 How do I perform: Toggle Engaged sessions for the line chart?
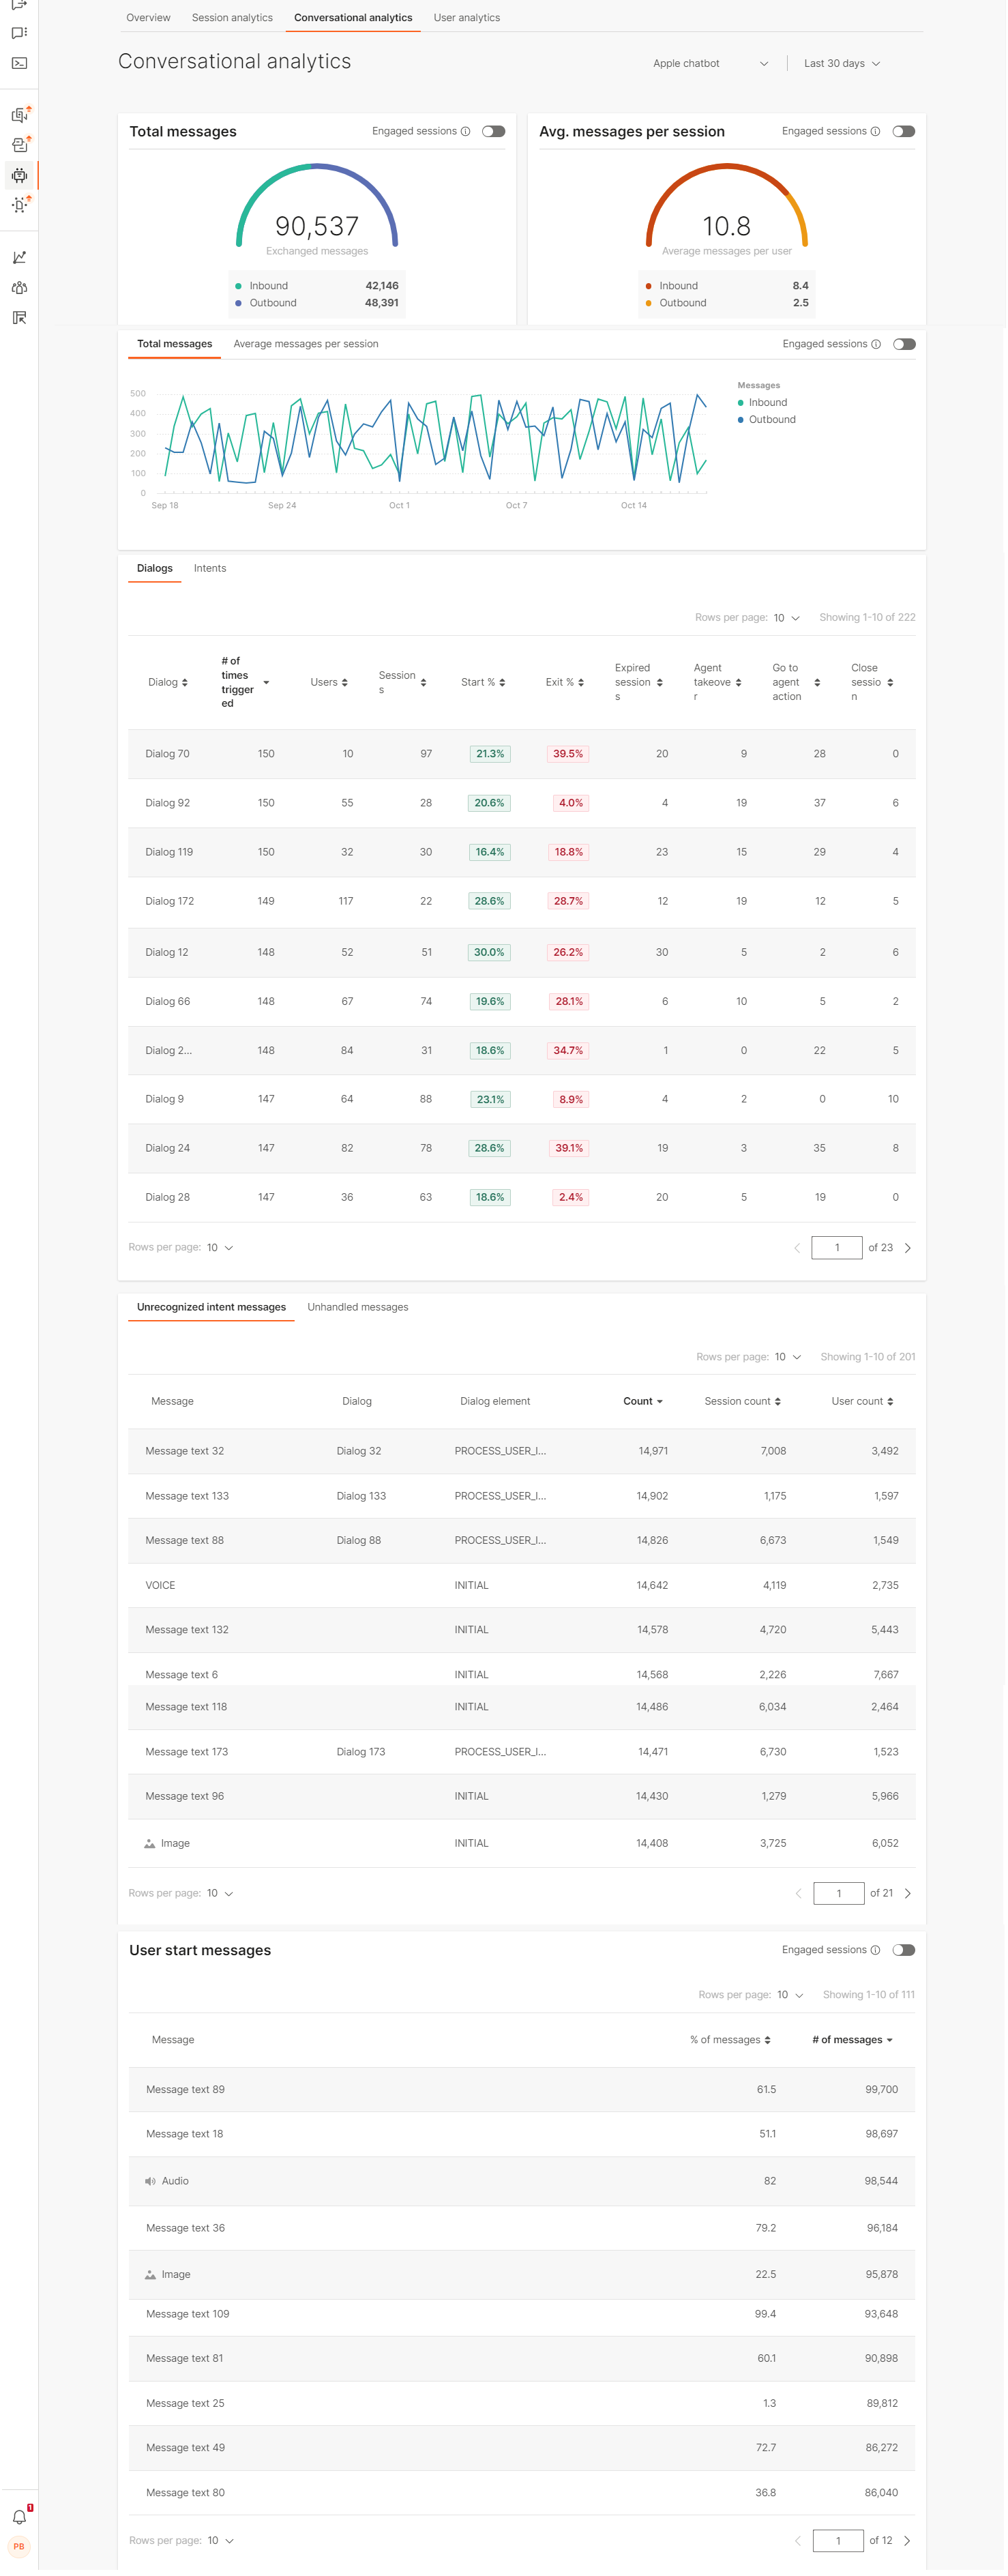(904, 345)
